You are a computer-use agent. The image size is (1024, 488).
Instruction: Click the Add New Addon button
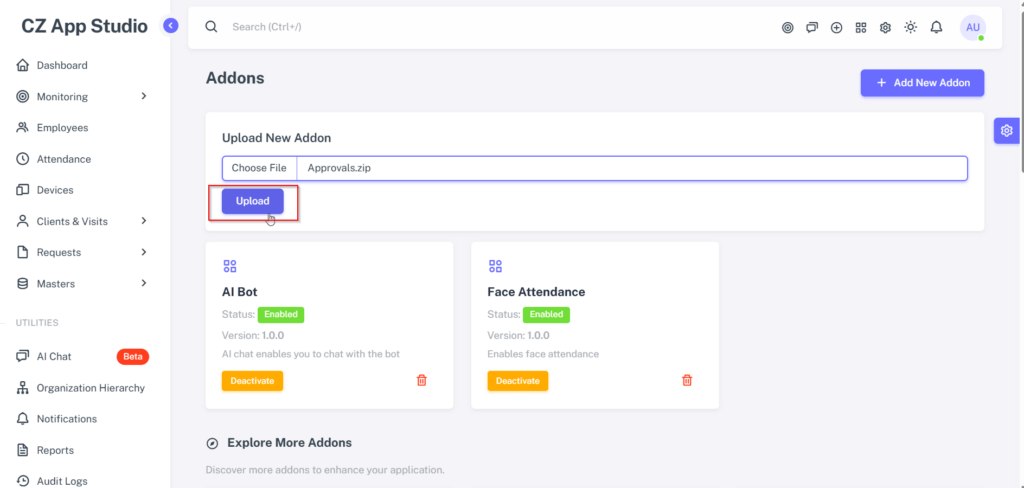click(x=922, y=83)
